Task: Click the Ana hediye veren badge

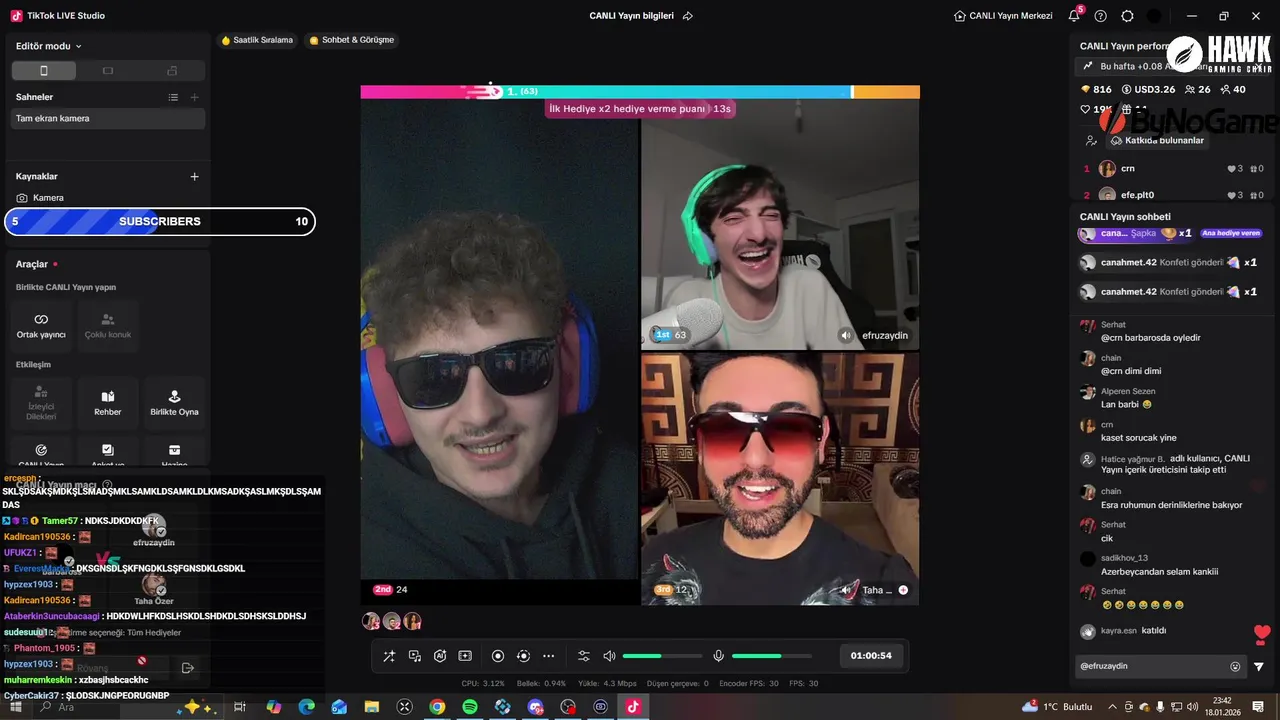Action: (x=1231, y=233)
